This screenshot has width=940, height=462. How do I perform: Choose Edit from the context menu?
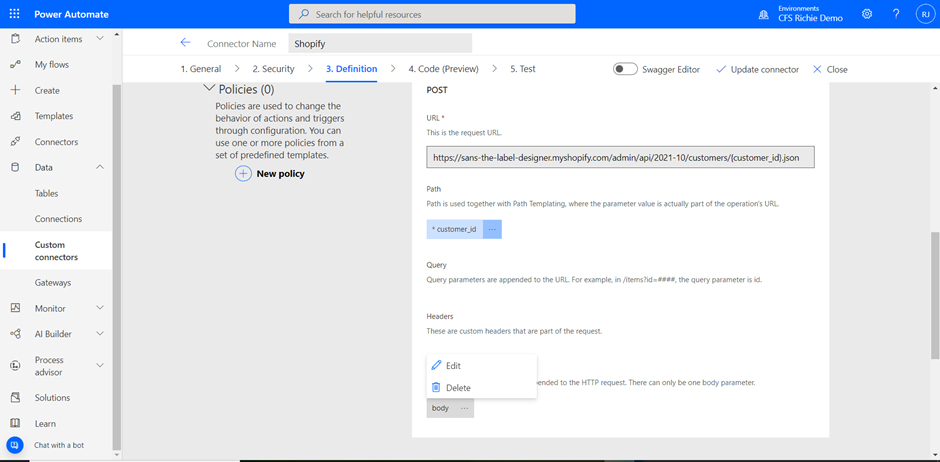(x=481, y=366)
